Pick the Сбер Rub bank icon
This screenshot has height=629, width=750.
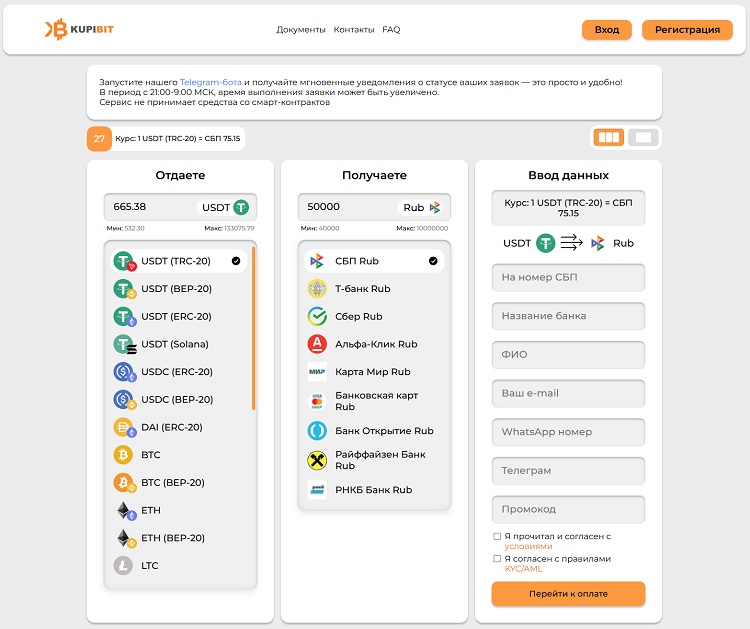pos(317,317)
